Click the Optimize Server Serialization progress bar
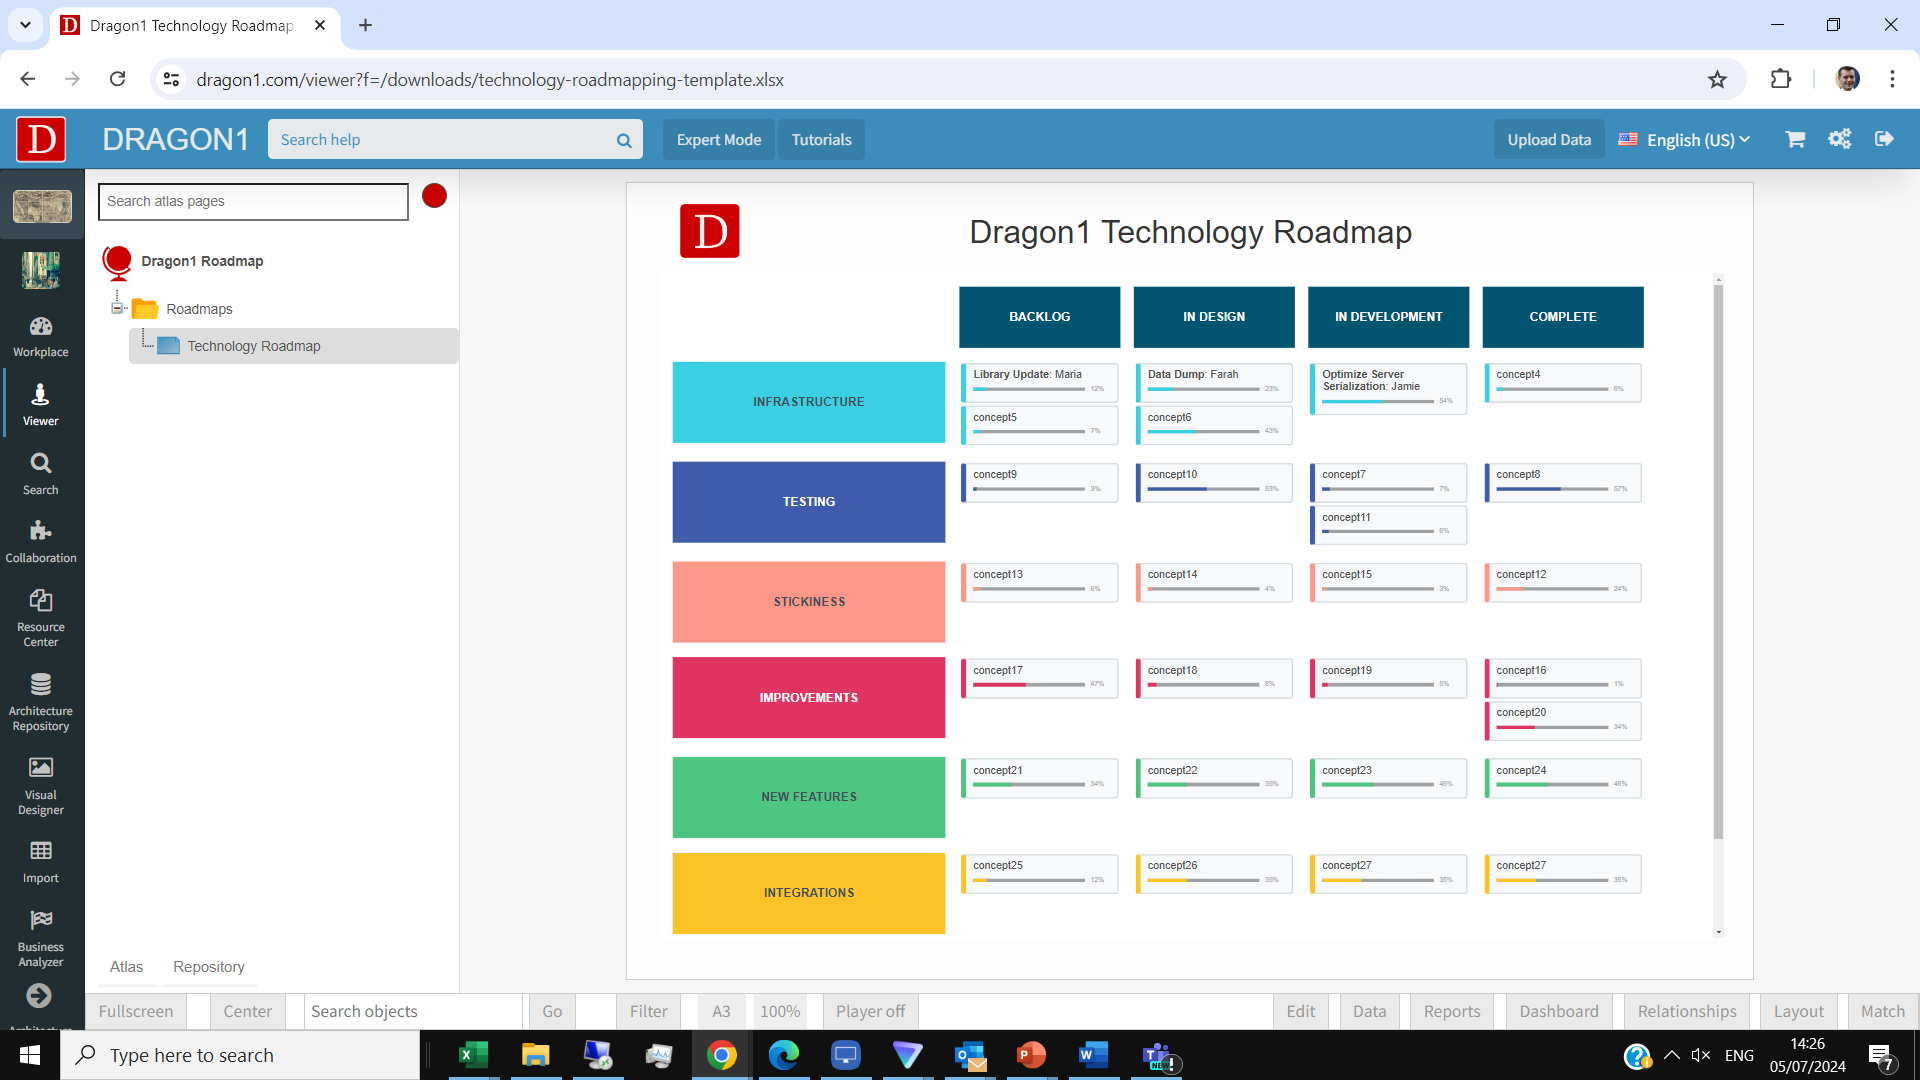The image size is (1920, 1080). 1377,401
